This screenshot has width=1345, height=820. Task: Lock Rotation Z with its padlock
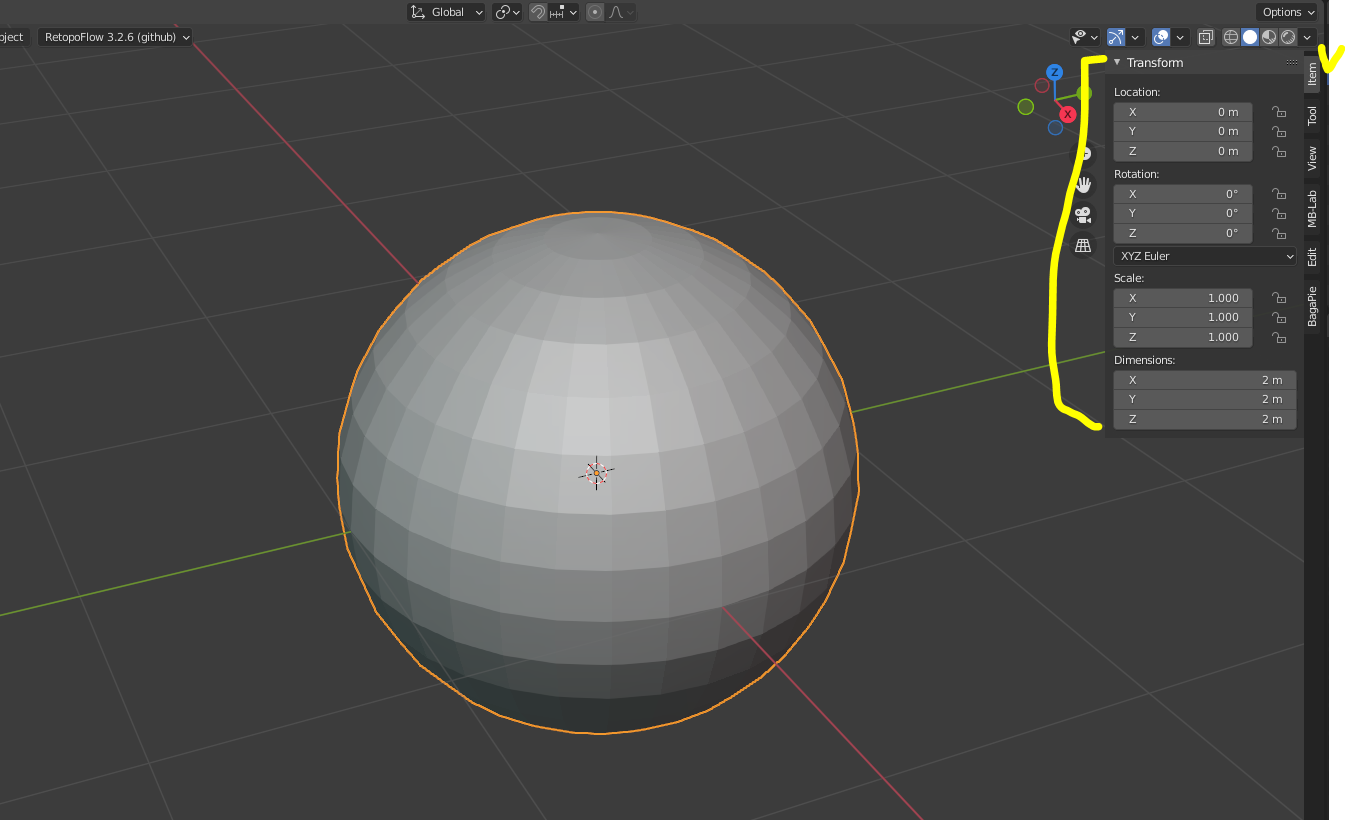(x=1278, y=233)
